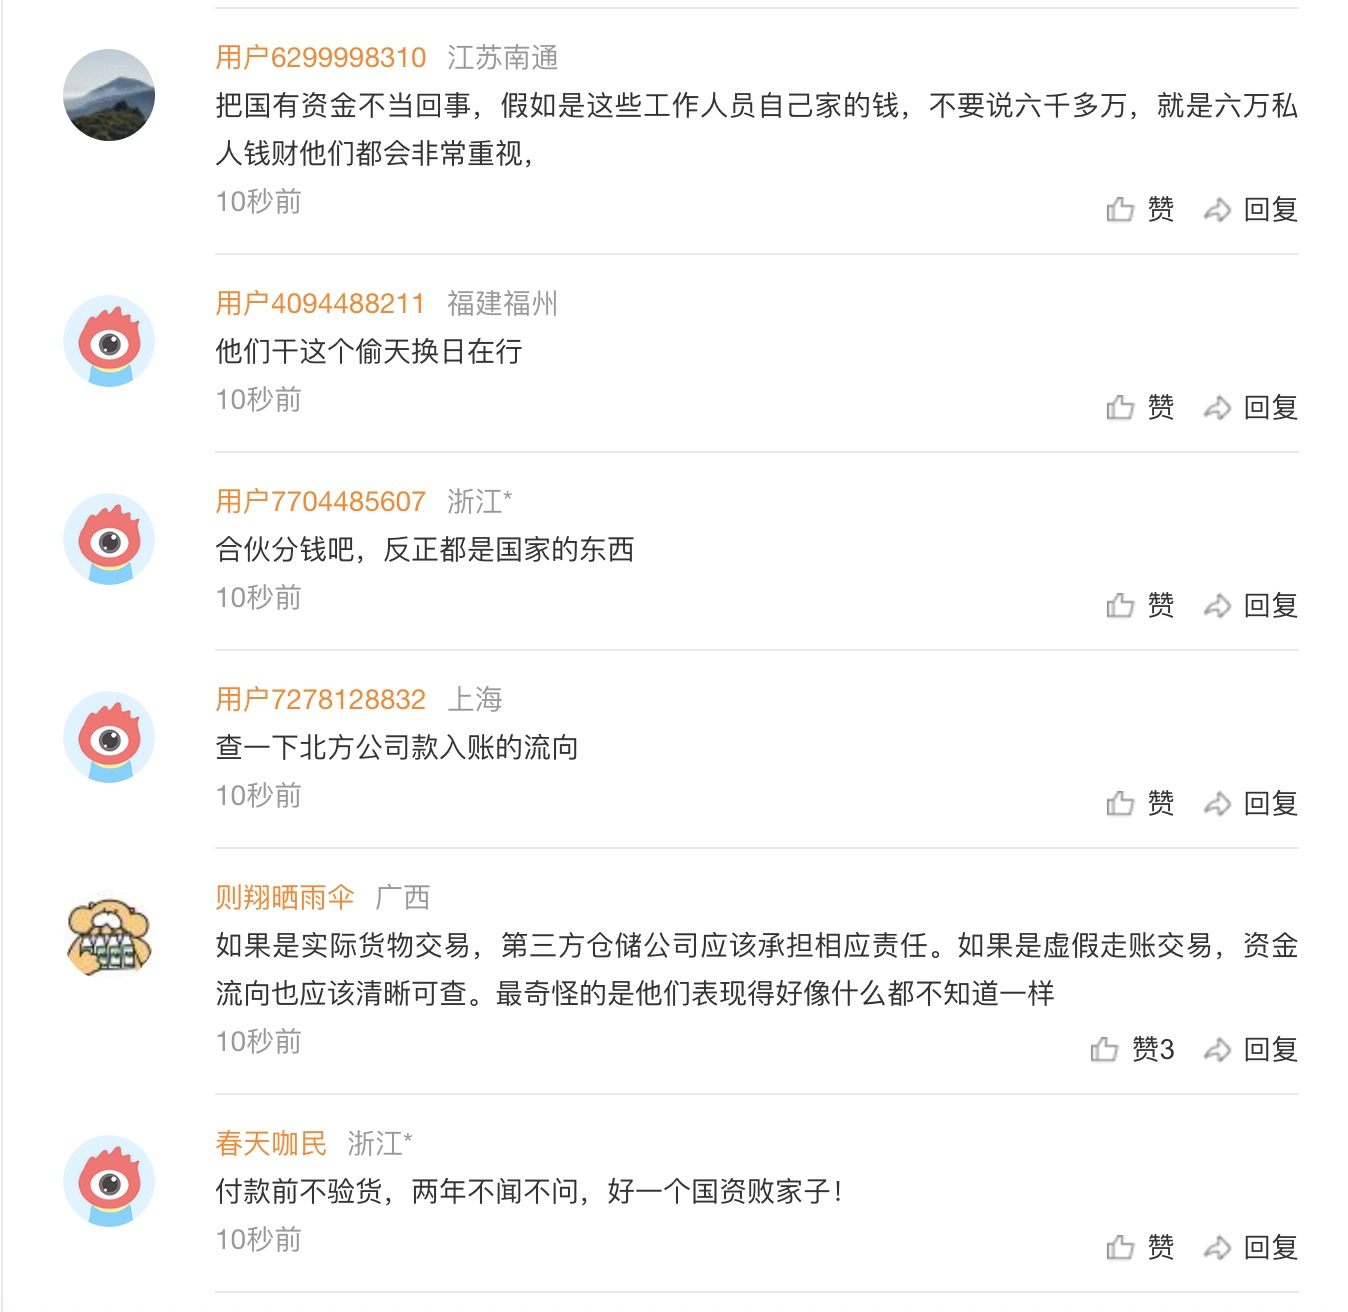
Task: Like the comment from 用户7704485607
Action: [x=1140, y=606]
